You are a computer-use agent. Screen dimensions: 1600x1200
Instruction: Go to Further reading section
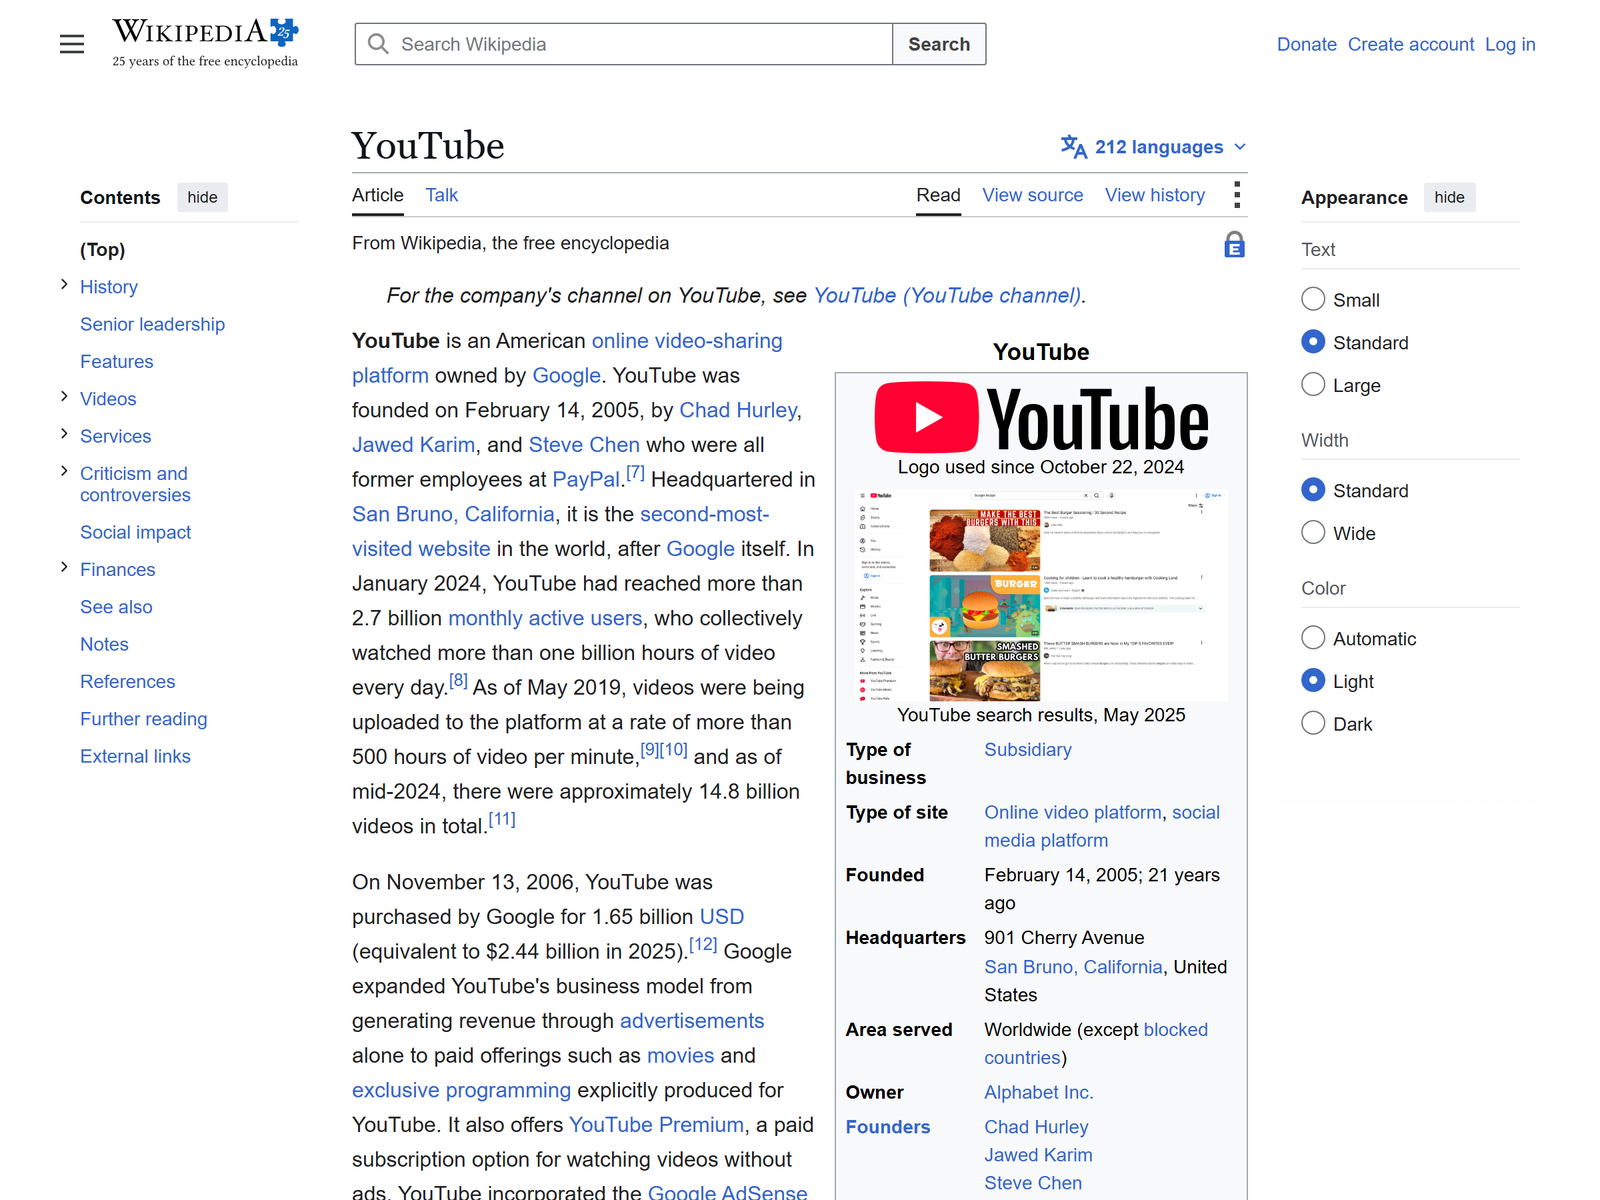[144, 719]
